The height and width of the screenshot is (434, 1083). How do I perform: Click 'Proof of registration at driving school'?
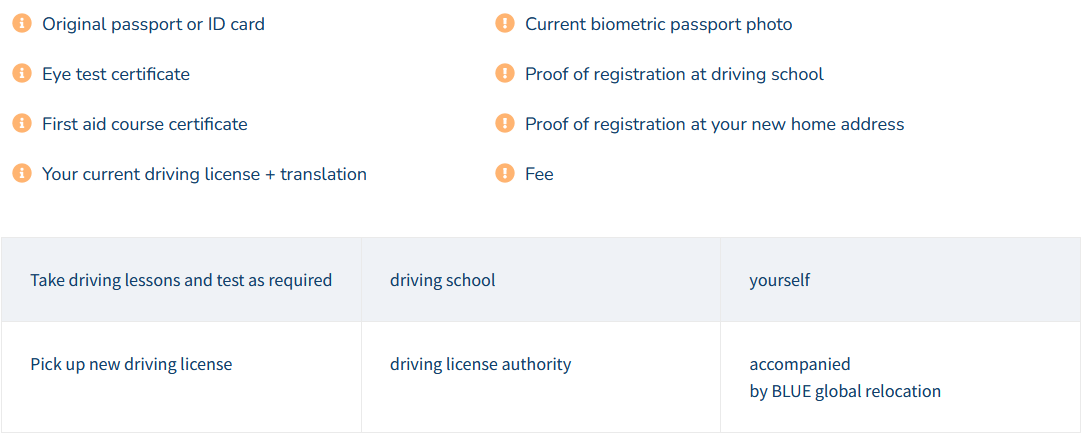675,74
